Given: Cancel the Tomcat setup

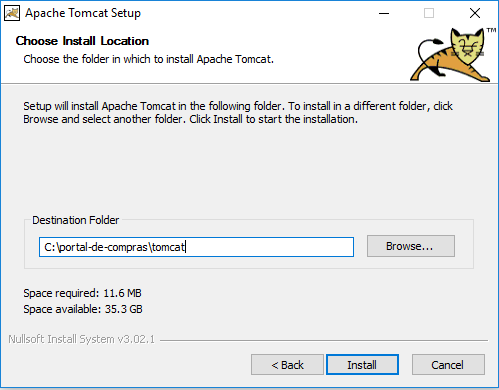Looking at the screenshot, I should click(448, 365).
